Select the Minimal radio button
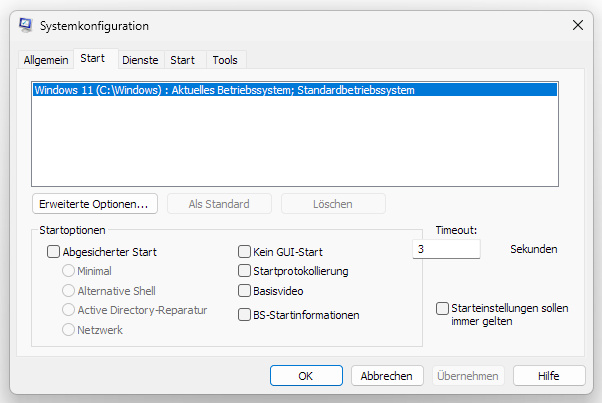Image resolution: width=602 pixels, height=403 pixels. (69, 271)
